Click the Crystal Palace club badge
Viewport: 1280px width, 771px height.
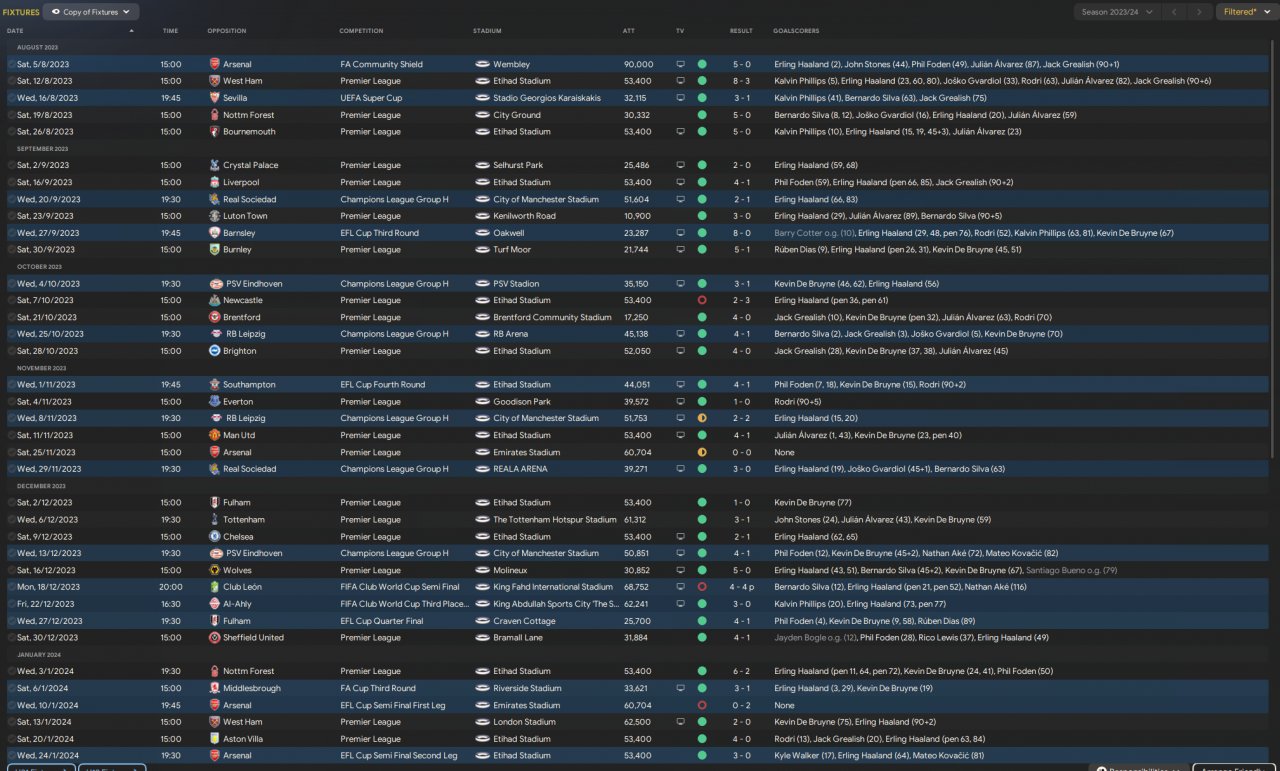point(214,165)
